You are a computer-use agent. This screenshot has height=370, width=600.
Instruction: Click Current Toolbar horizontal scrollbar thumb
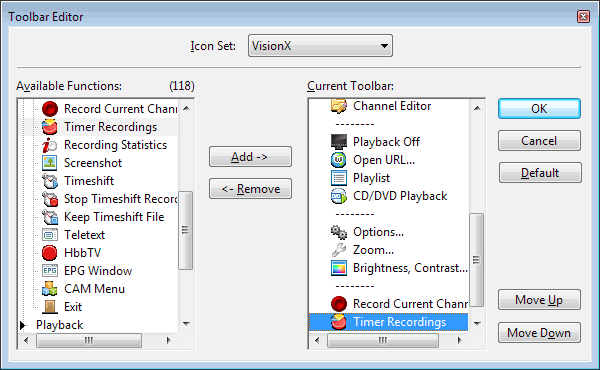click(383, 340)
